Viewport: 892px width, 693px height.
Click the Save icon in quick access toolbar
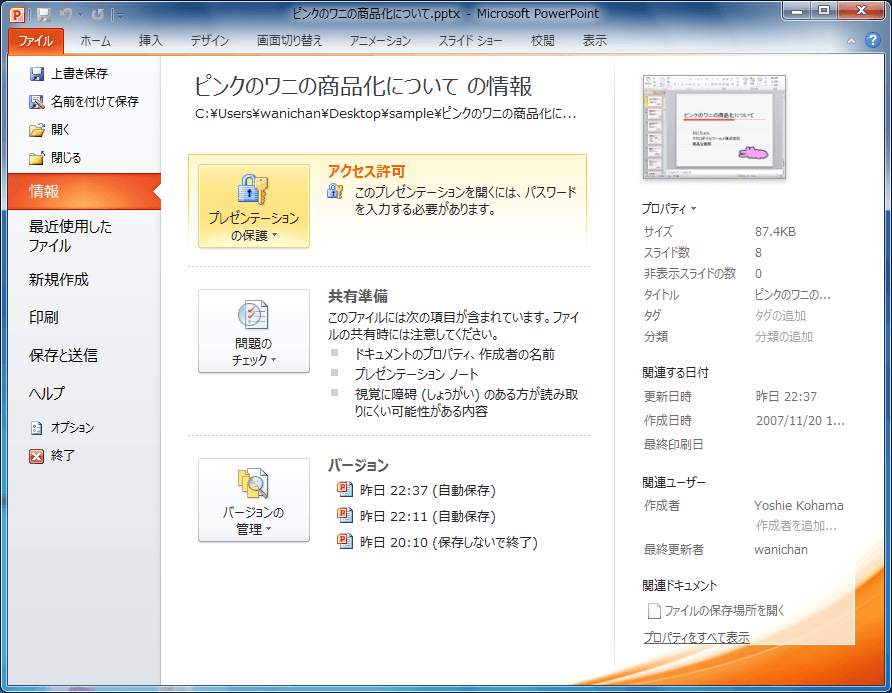44,14
